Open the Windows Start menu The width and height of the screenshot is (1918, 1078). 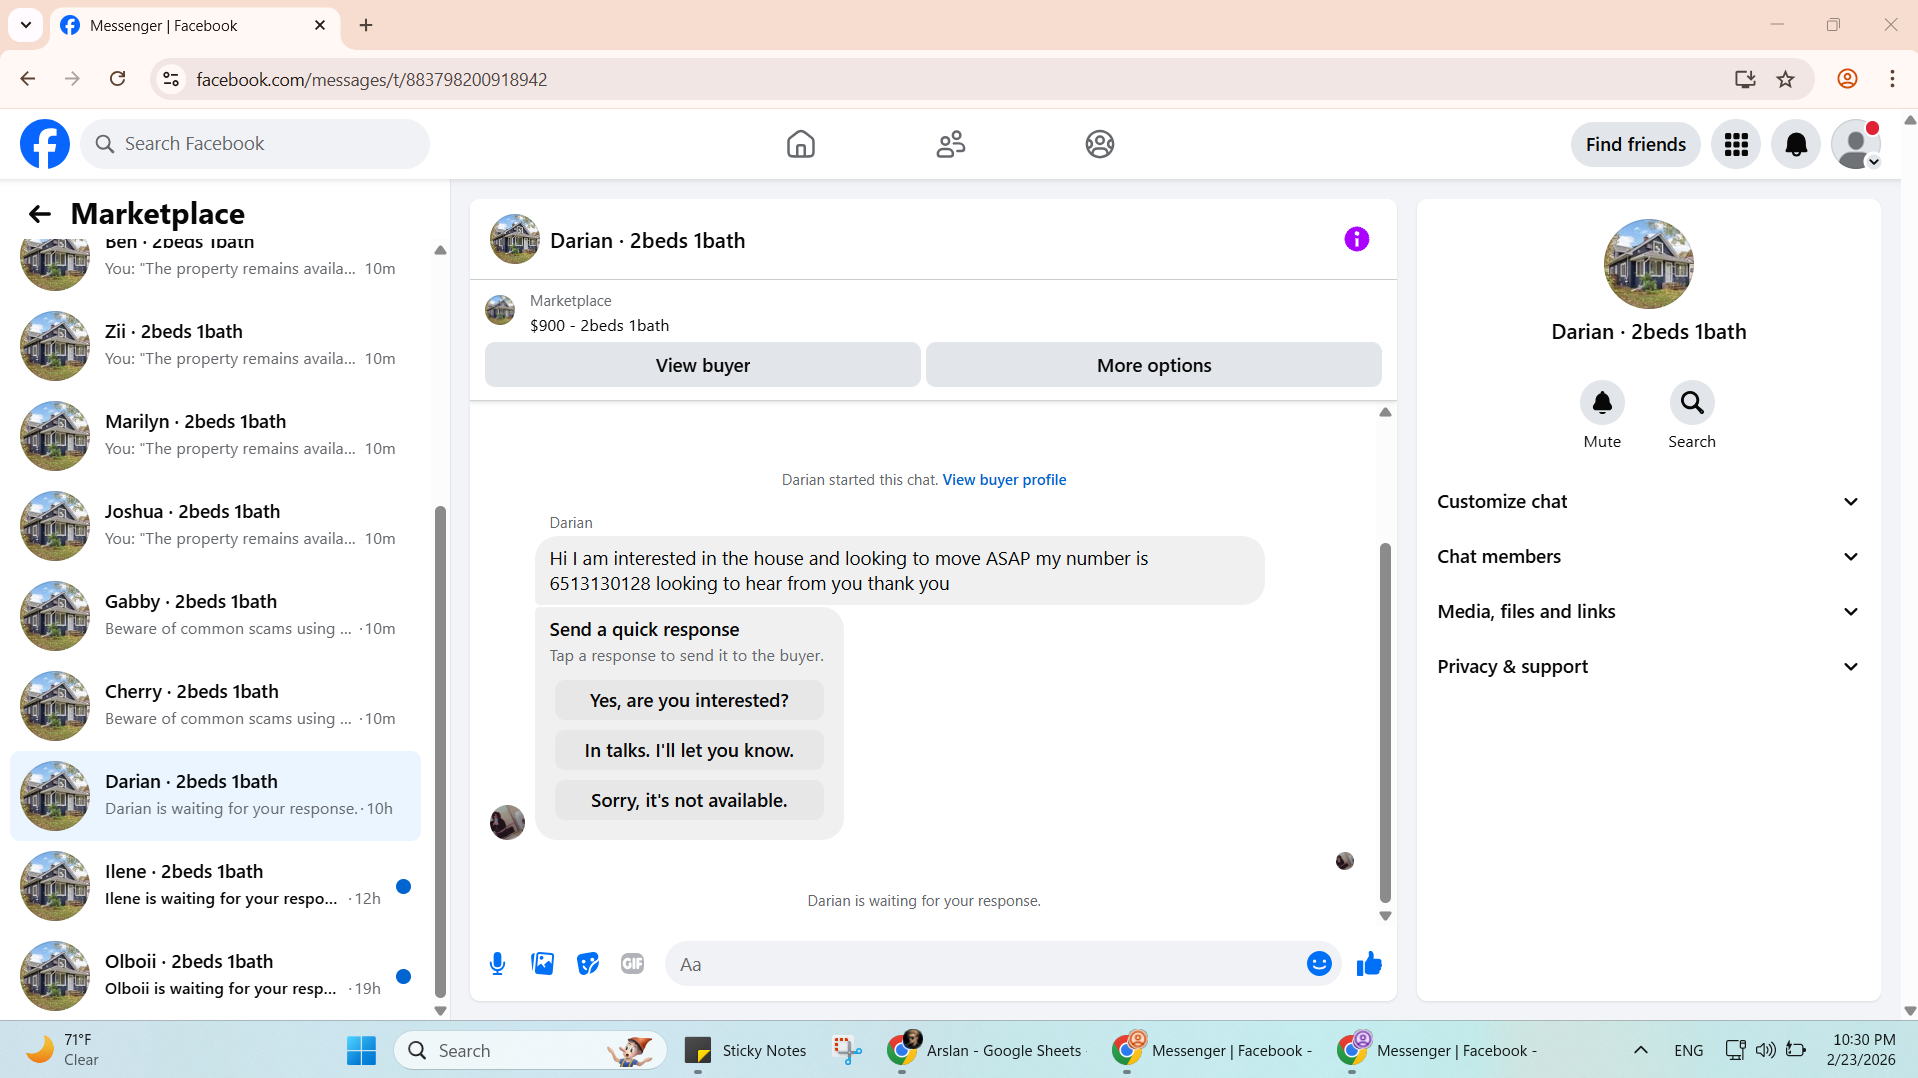click(361, 1051)
